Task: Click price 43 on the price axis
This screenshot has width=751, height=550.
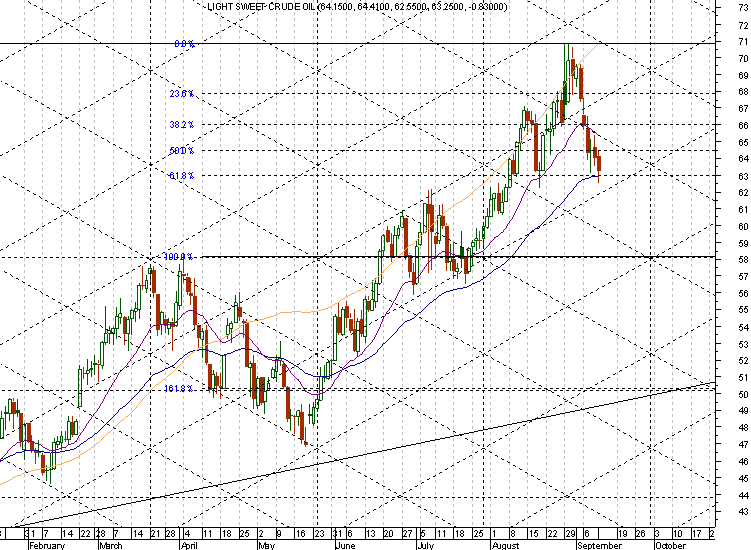Action: 743,512
